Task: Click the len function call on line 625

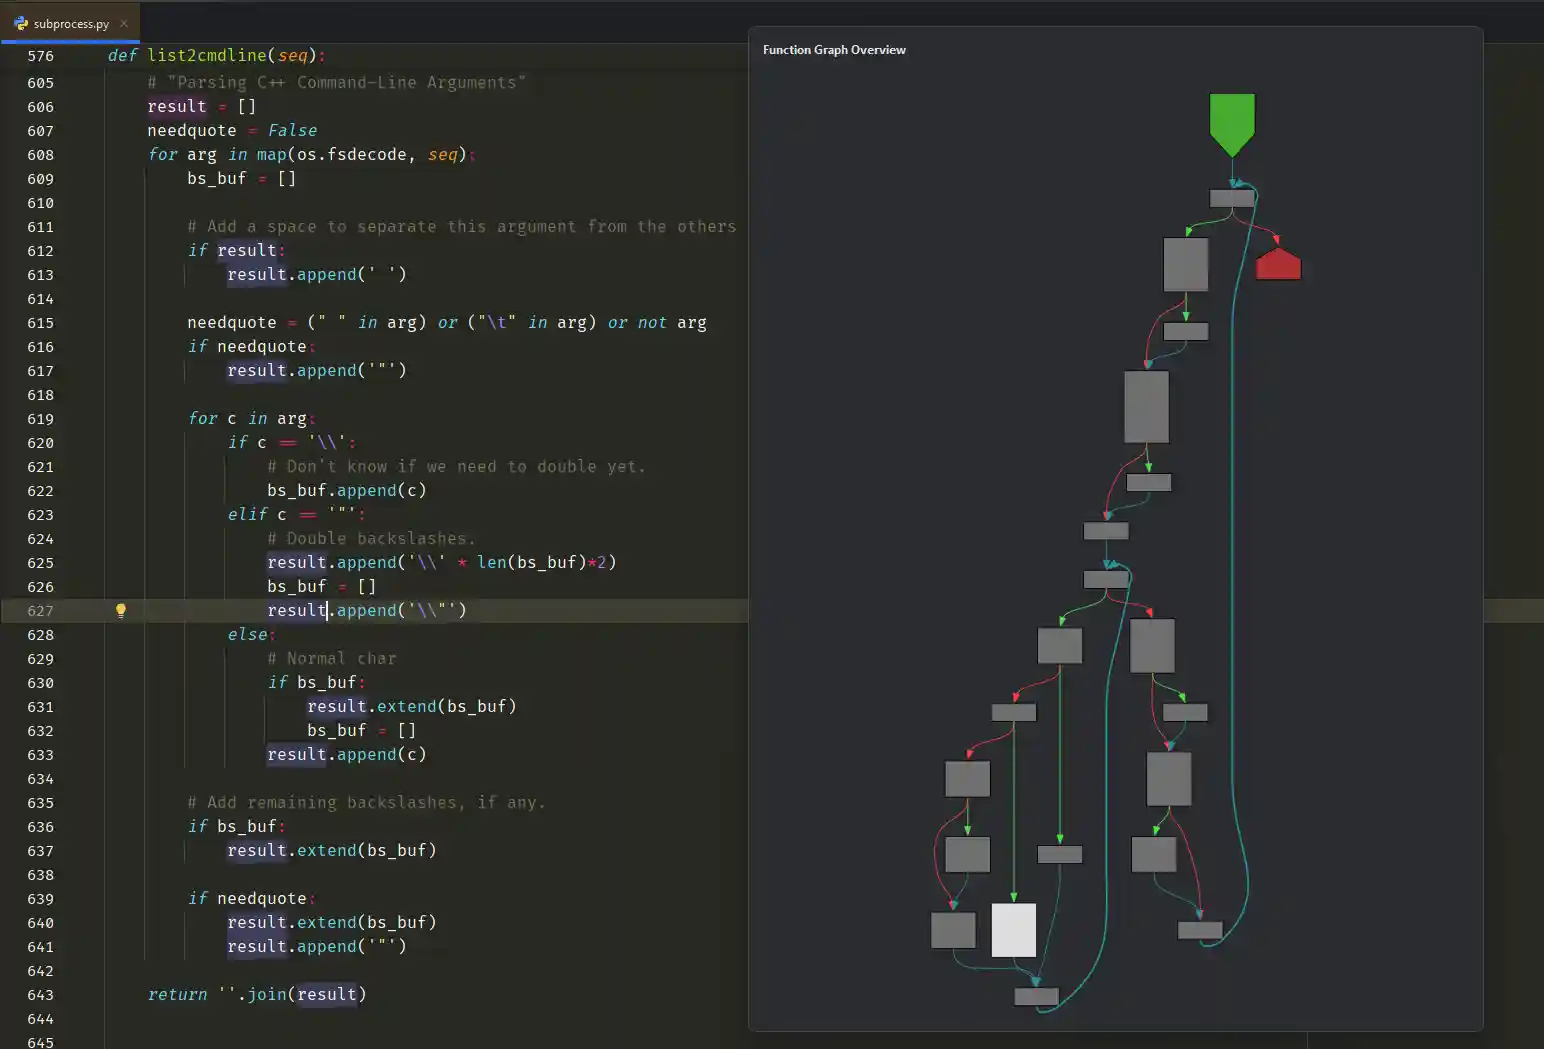Action: 491,563
